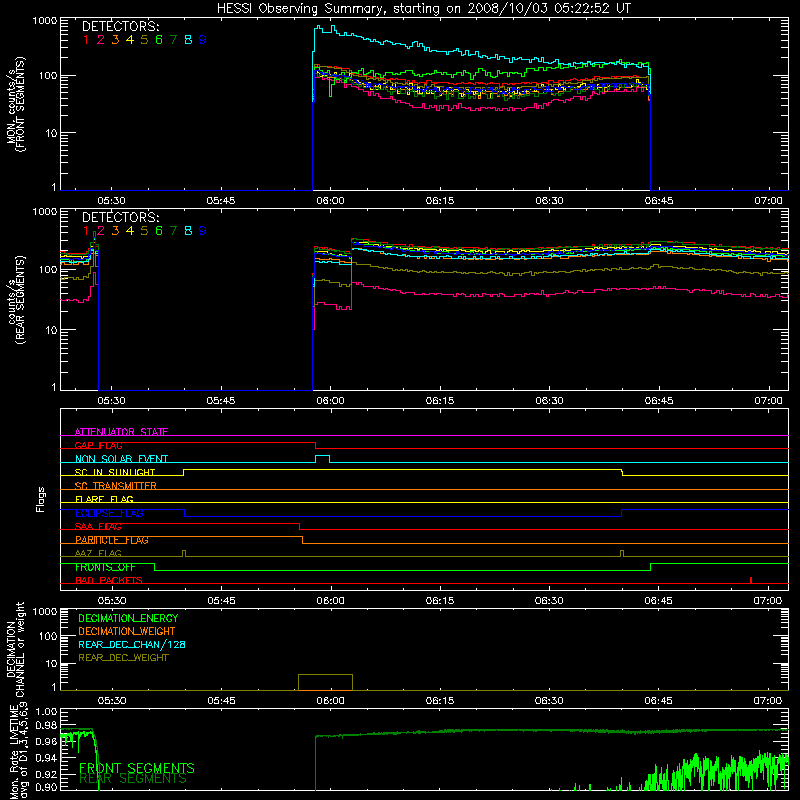Click the vertical Flags axis label
800x800 pixels.
point(40,499)
